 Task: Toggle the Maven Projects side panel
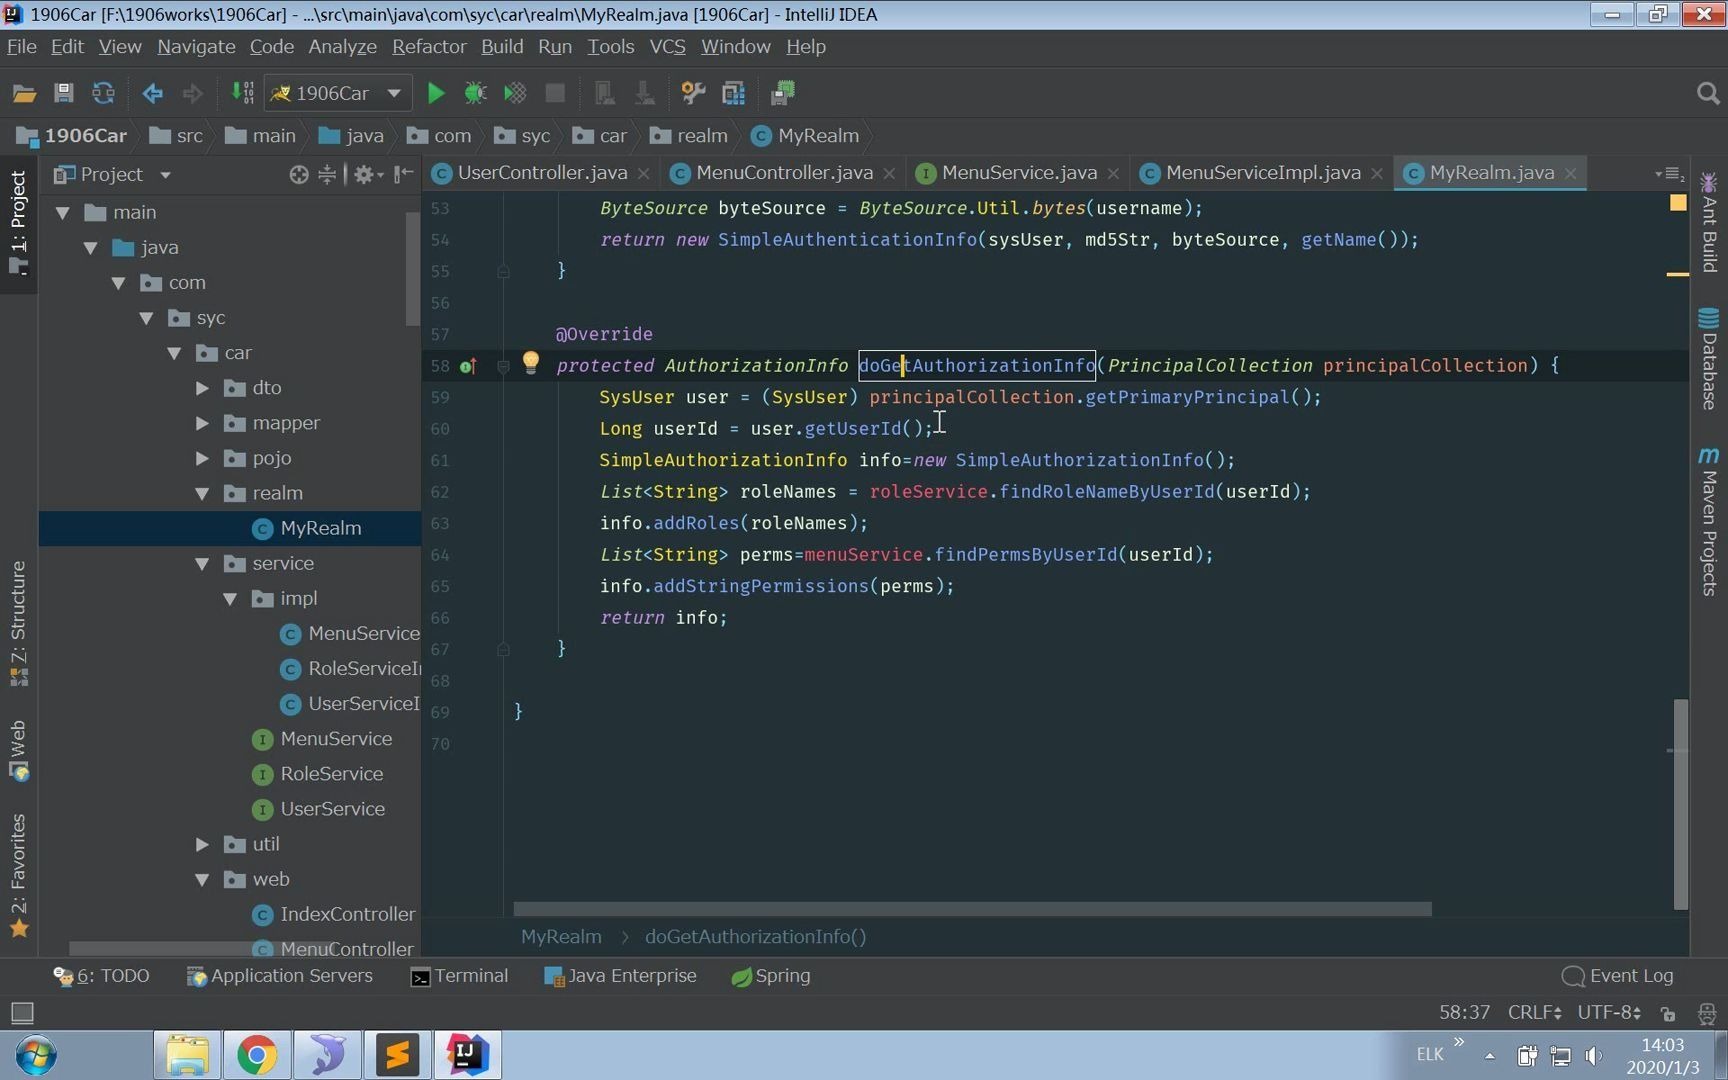(x=1708, y=522)
